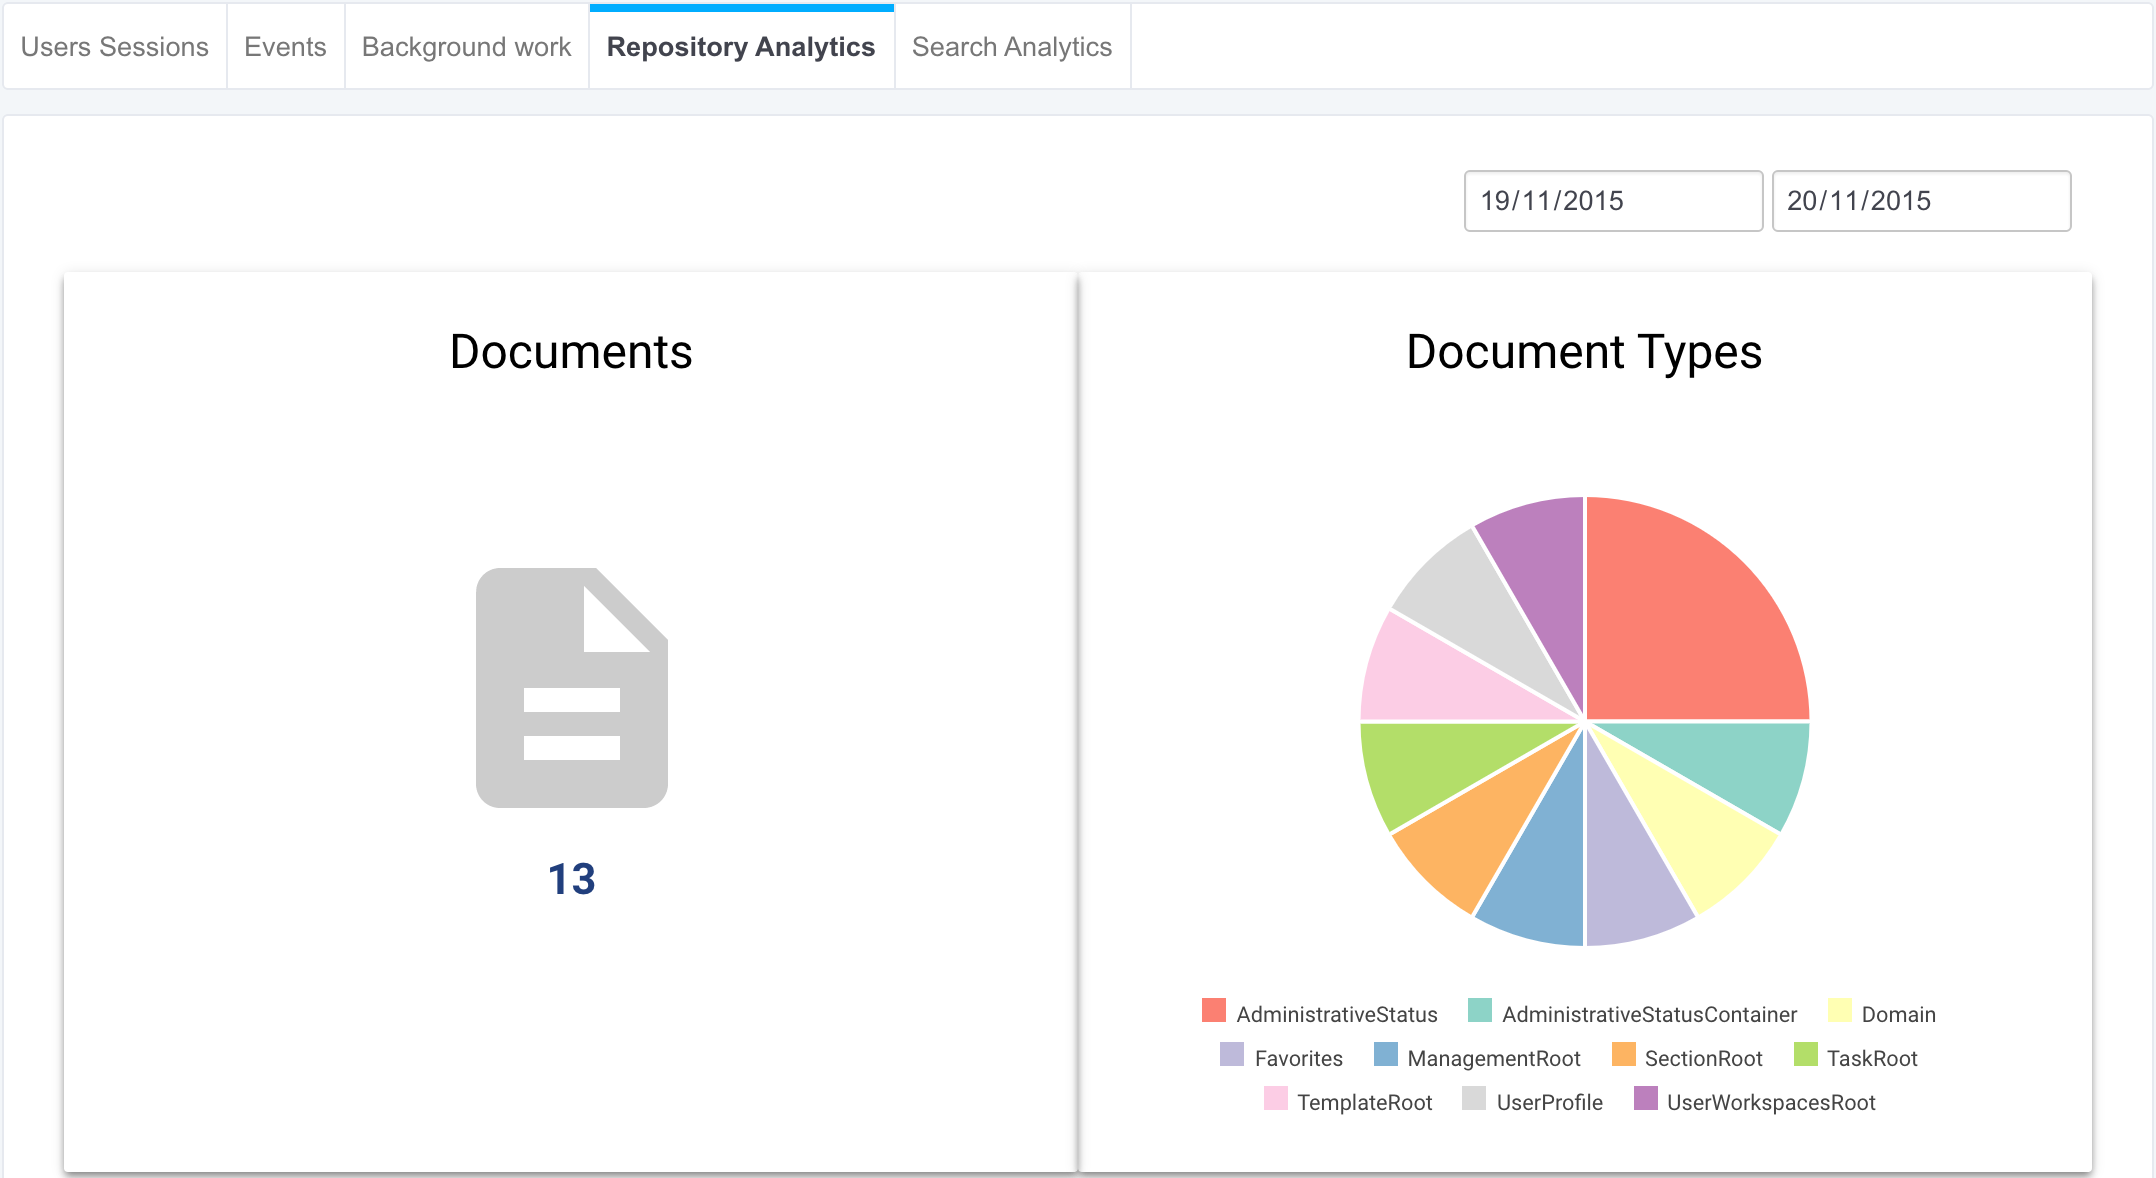Toggle the ManagementRoot legend swatch
The height and width of the screenshot is (1178, 2156).
[1386, 1054]
